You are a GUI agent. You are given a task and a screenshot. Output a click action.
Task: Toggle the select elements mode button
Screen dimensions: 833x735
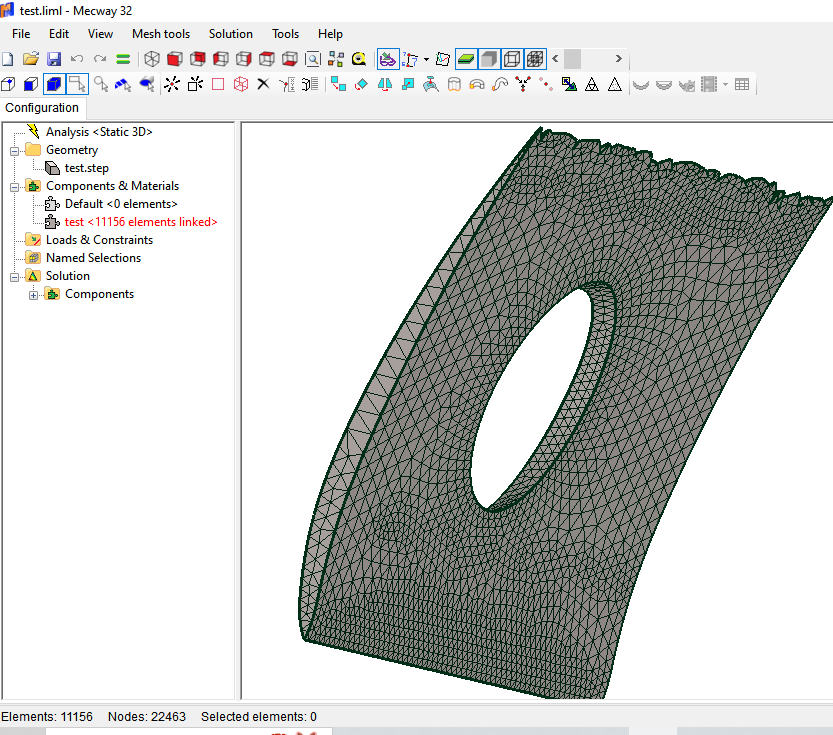53,85
